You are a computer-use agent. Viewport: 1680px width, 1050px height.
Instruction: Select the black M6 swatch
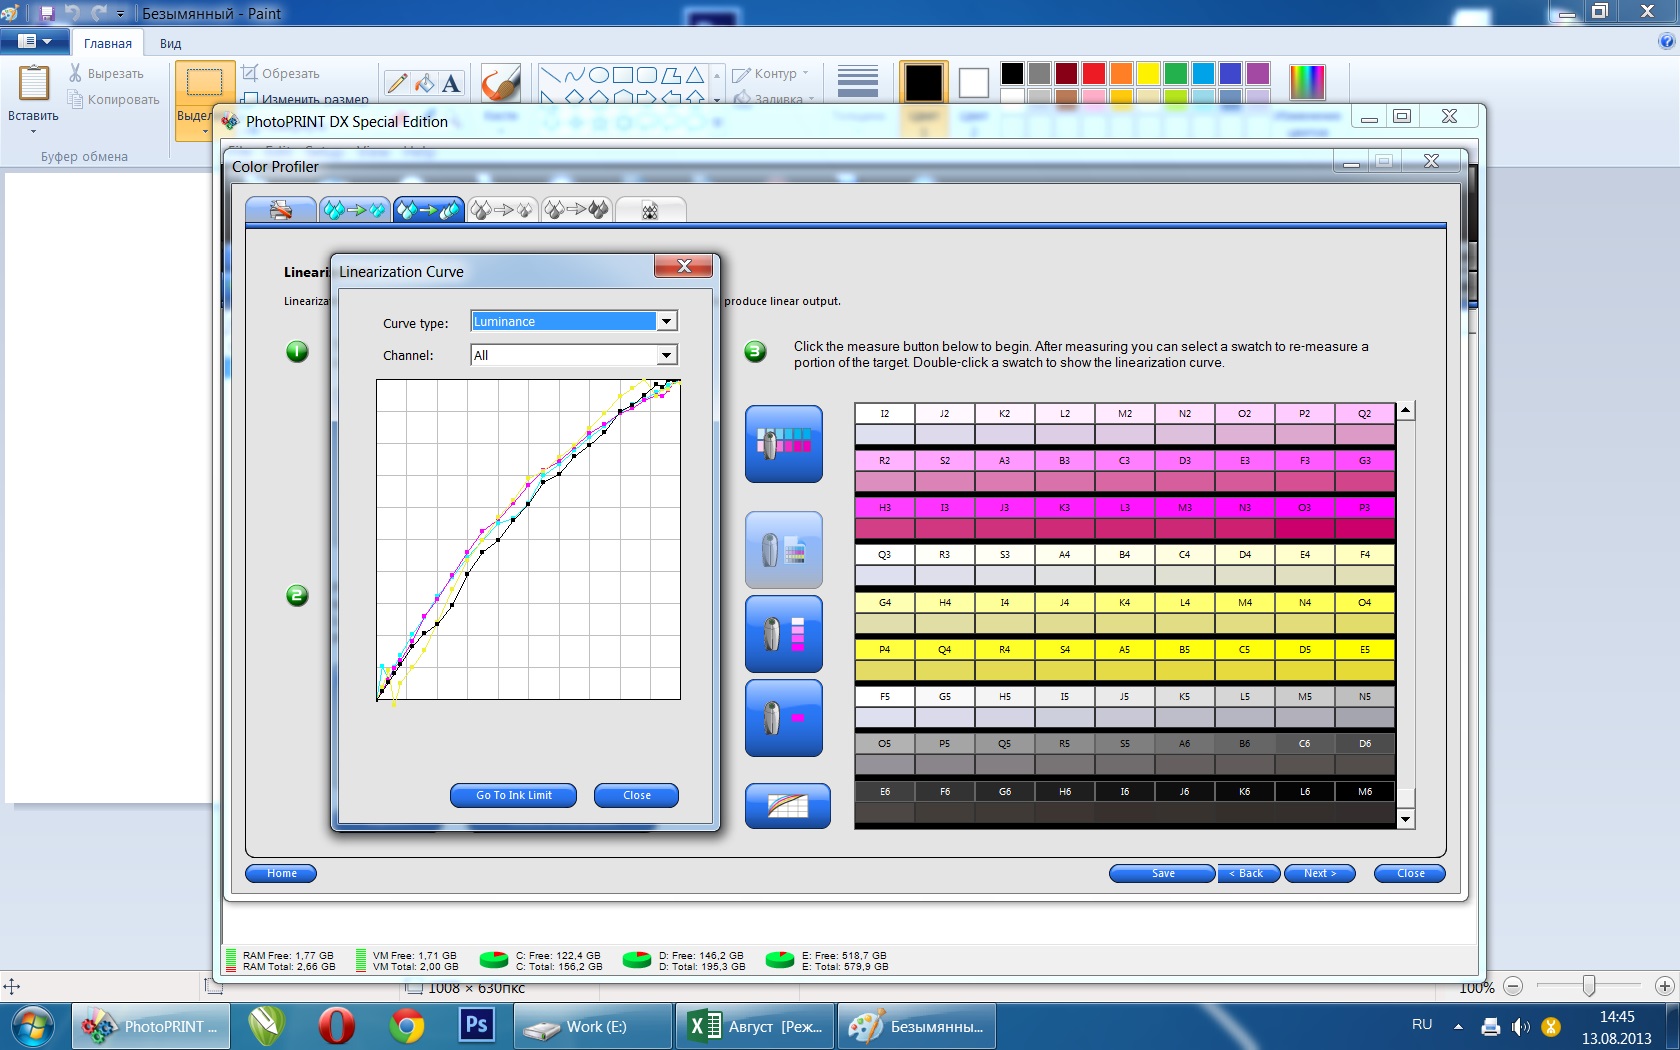pyautogui.click(x=1365, y=802)
